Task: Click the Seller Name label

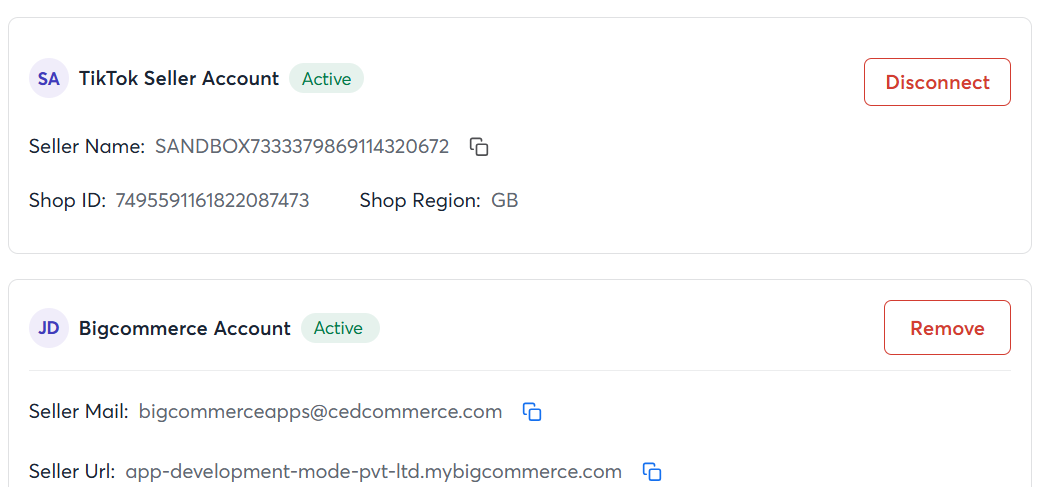Action: (87, 147)
